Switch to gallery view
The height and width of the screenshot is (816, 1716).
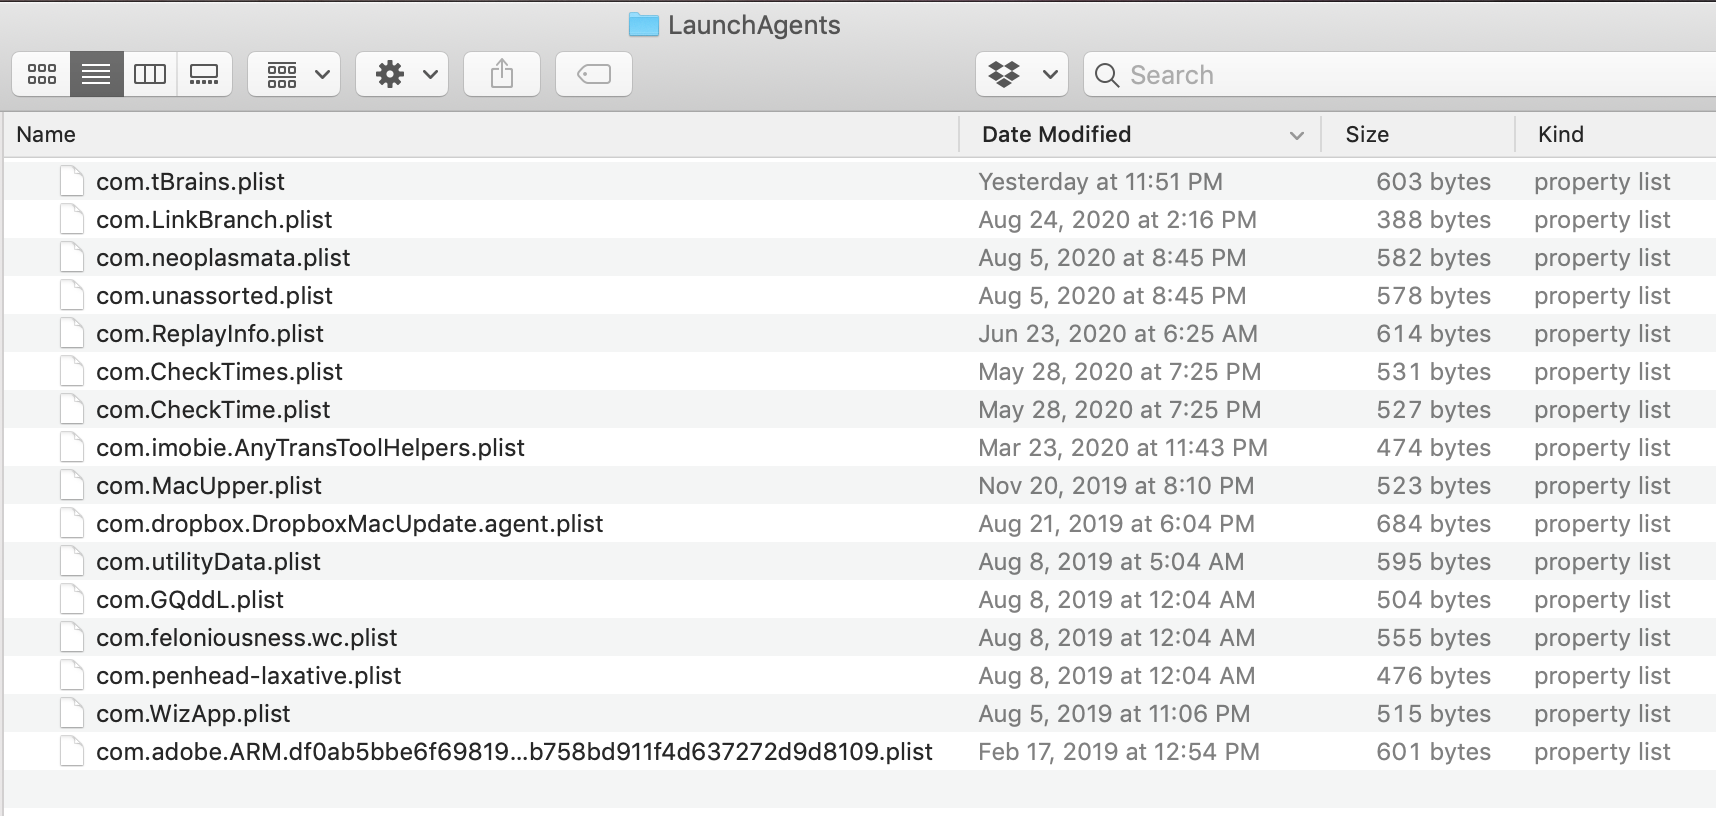(x=204, y=74)
